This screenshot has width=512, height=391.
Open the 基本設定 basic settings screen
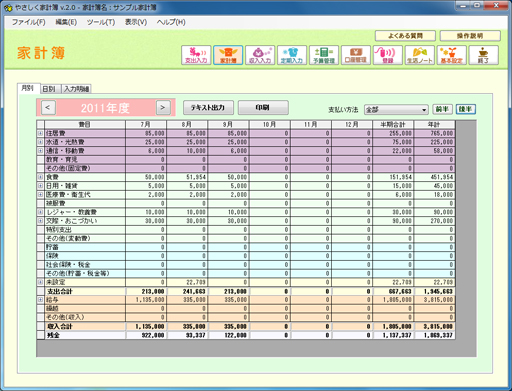click(451, 55)
